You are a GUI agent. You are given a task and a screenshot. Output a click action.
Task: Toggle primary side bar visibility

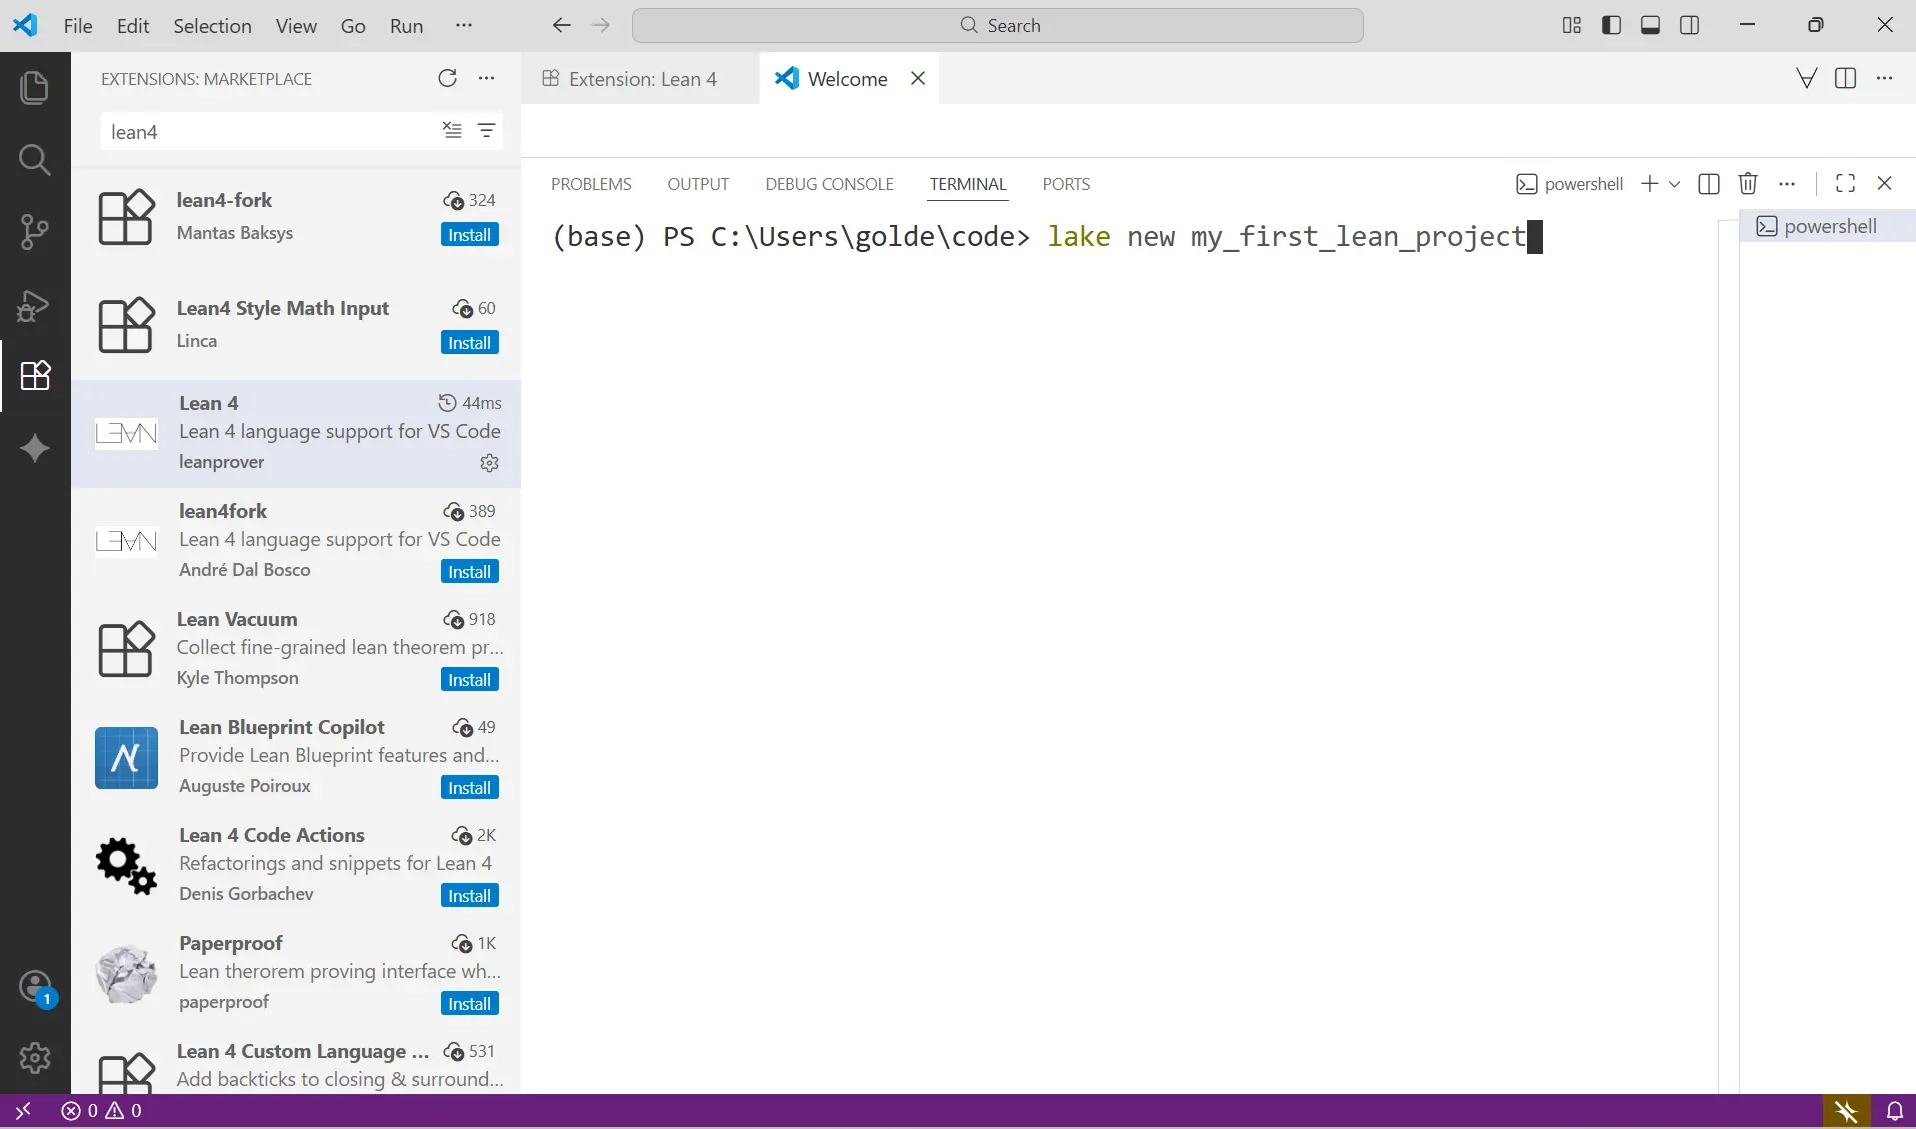[x=1611, y=26]
